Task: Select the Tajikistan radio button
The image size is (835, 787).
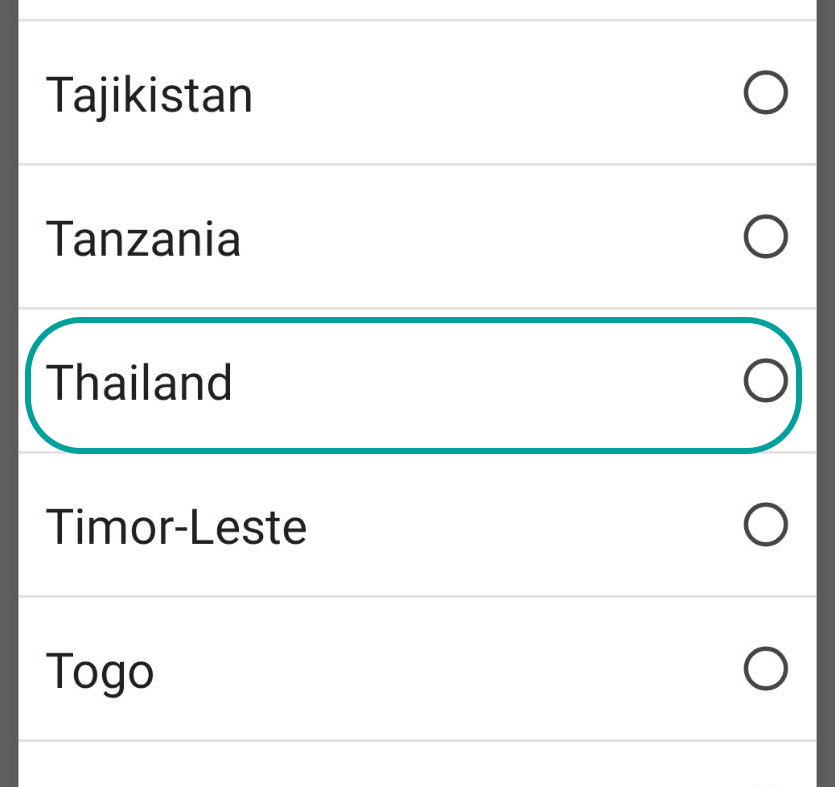Action: (x=766, y=93)
